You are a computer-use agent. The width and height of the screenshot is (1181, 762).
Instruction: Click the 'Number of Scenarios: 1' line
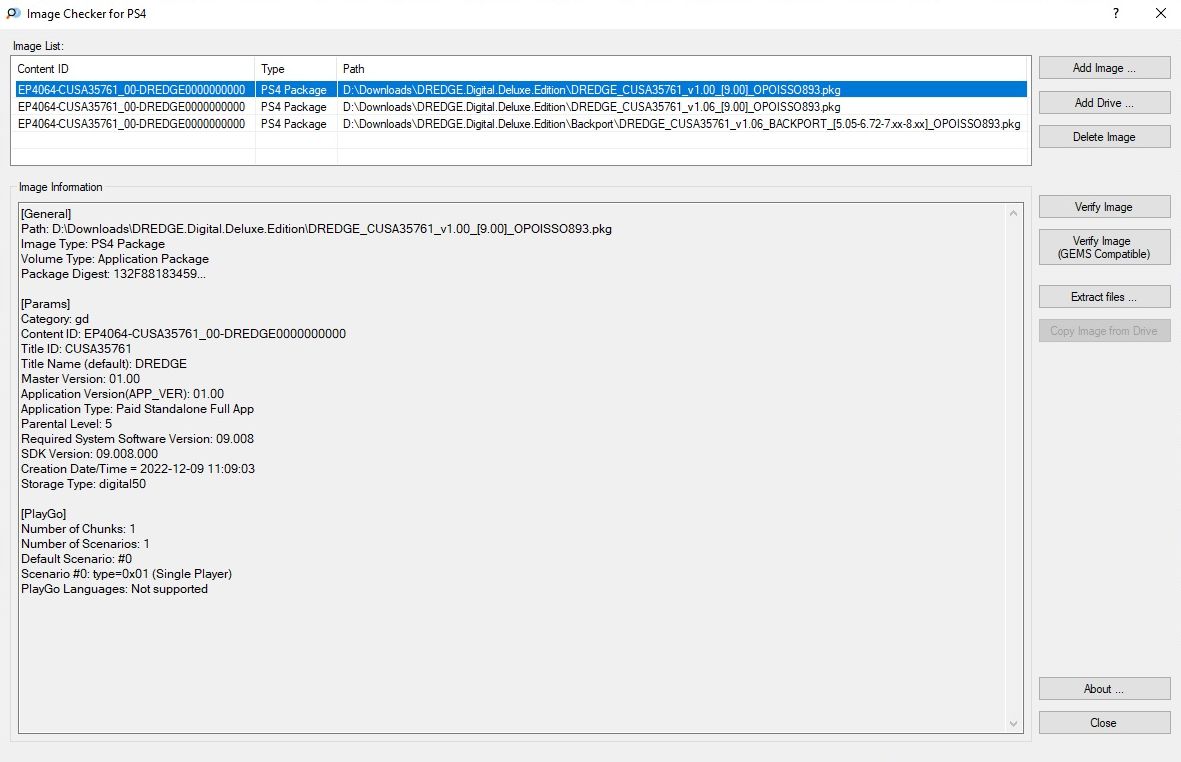[85, 544]
